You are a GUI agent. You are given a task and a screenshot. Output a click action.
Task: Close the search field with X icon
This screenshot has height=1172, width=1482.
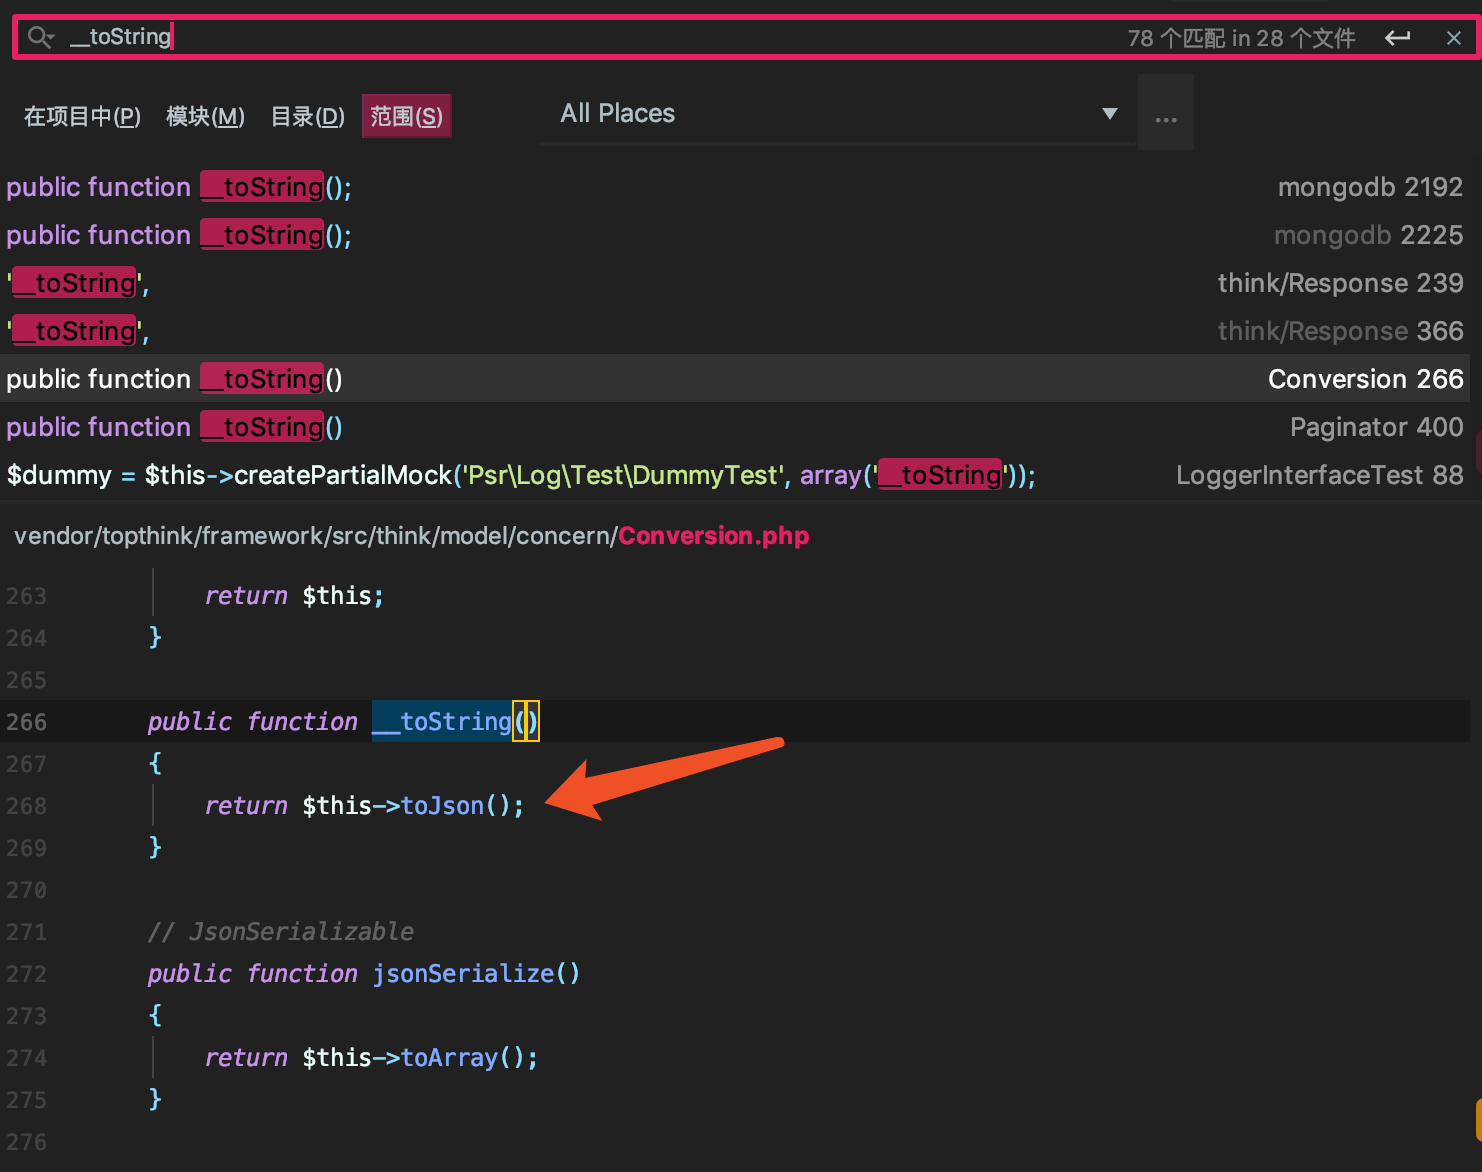[1453, 38]
